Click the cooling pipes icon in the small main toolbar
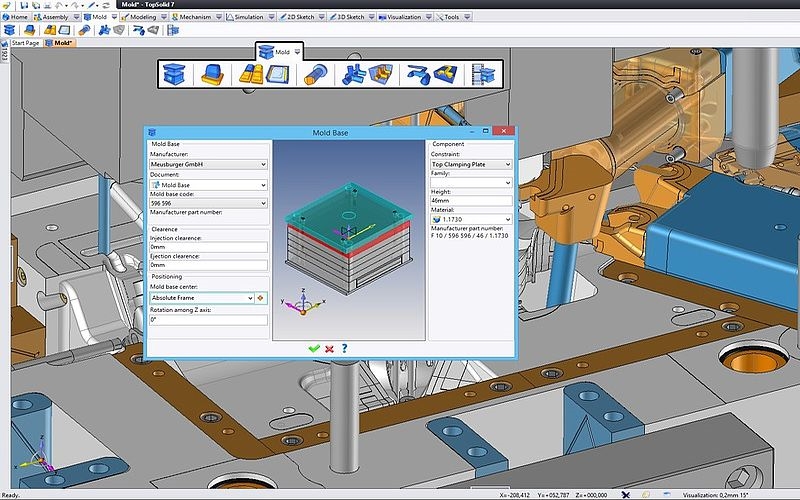 tap(104, 30)
